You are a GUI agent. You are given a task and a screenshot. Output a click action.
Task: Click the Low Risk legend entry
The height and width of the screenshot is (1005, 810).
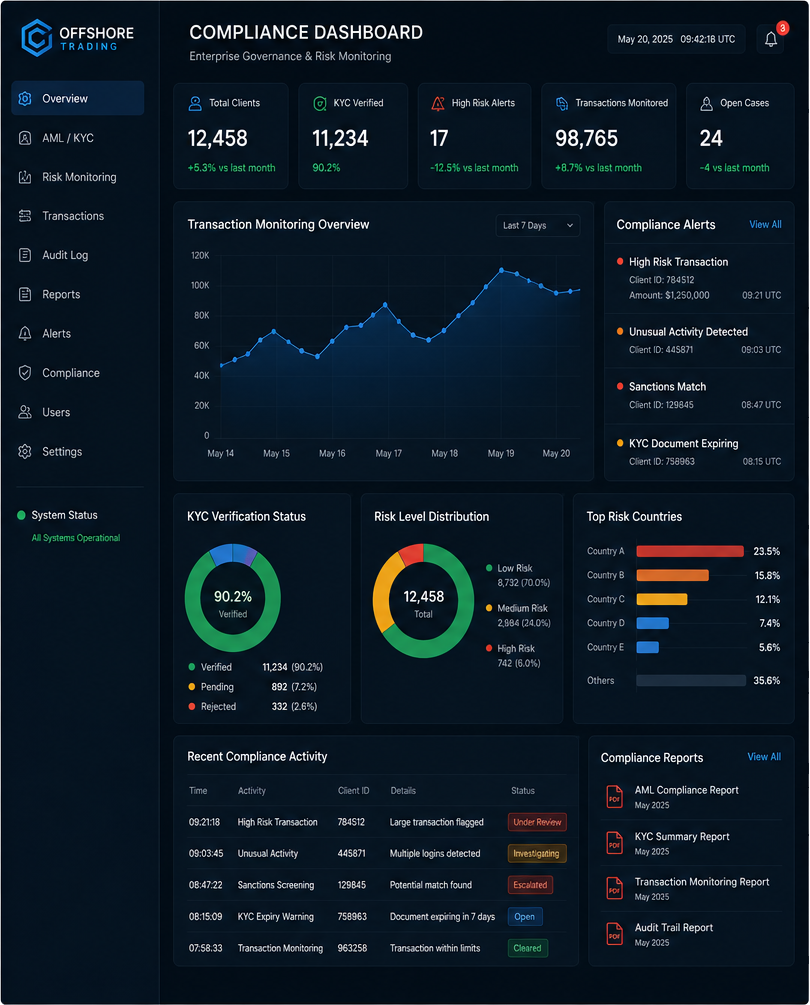click(518, 576)
